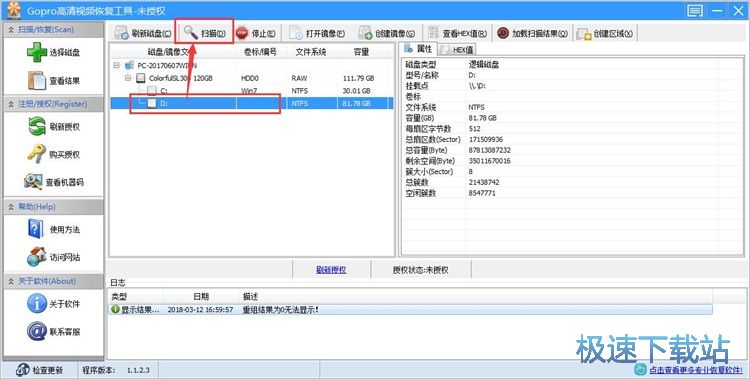Click the RAW file system cell
The height and width of the screenshot is (379, 750).
point(299,78)
